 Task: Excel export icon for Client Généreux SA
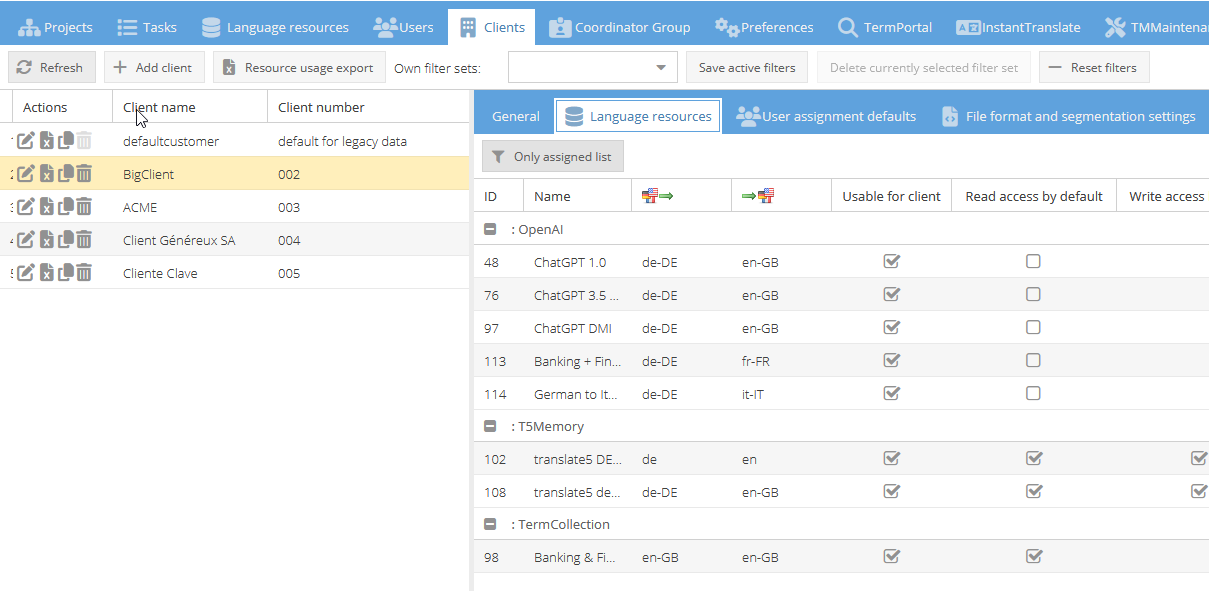pyautogui.click(x=46, y=240)
